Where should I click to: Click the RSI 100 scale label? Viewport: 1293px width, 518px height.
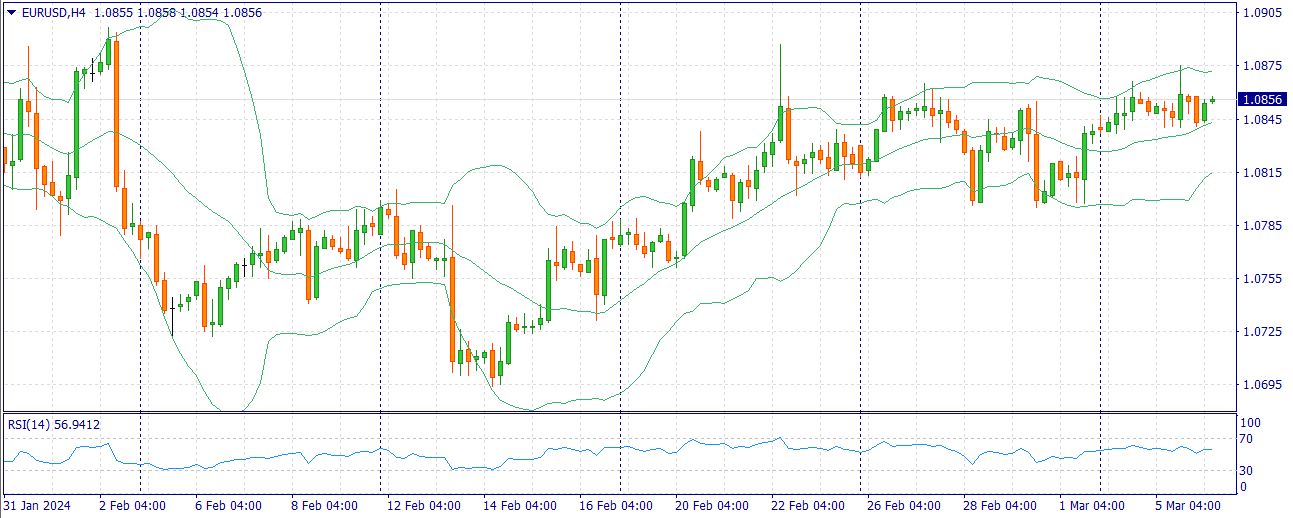click(1250, 423)
